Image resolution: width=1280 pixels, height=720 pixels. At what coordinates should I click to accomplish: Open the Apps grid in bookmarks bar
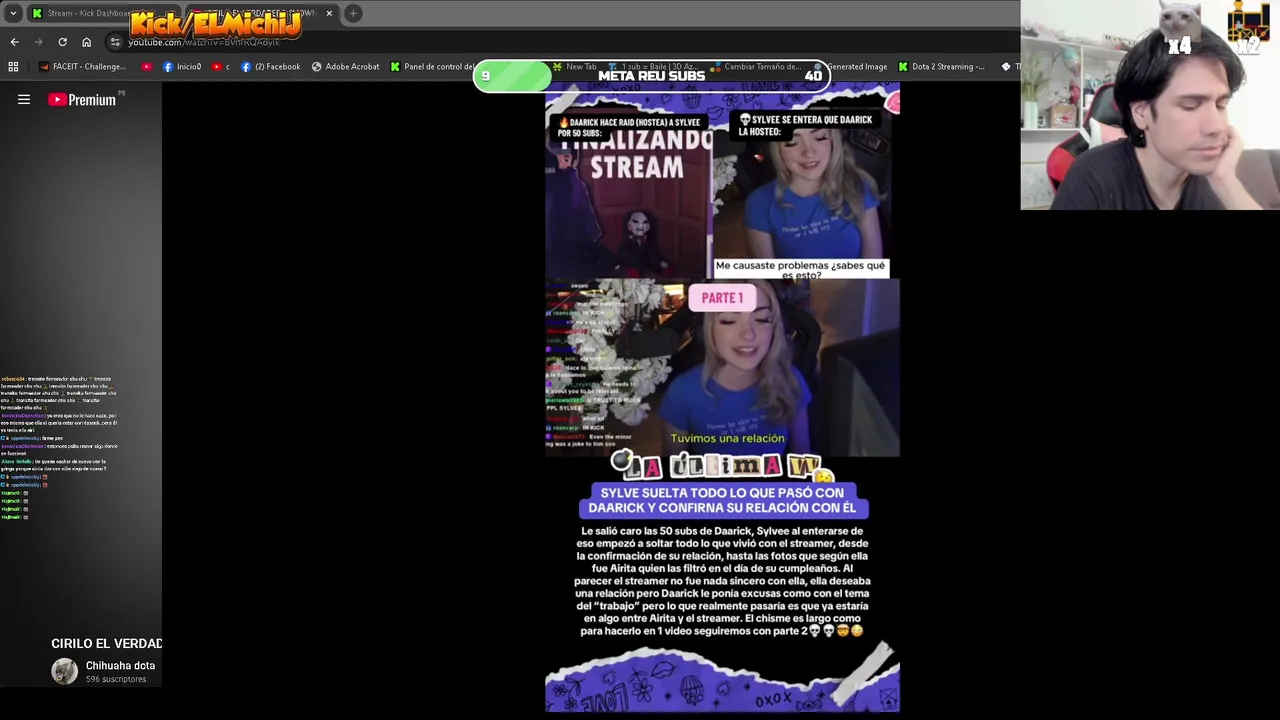click(13, 67)
